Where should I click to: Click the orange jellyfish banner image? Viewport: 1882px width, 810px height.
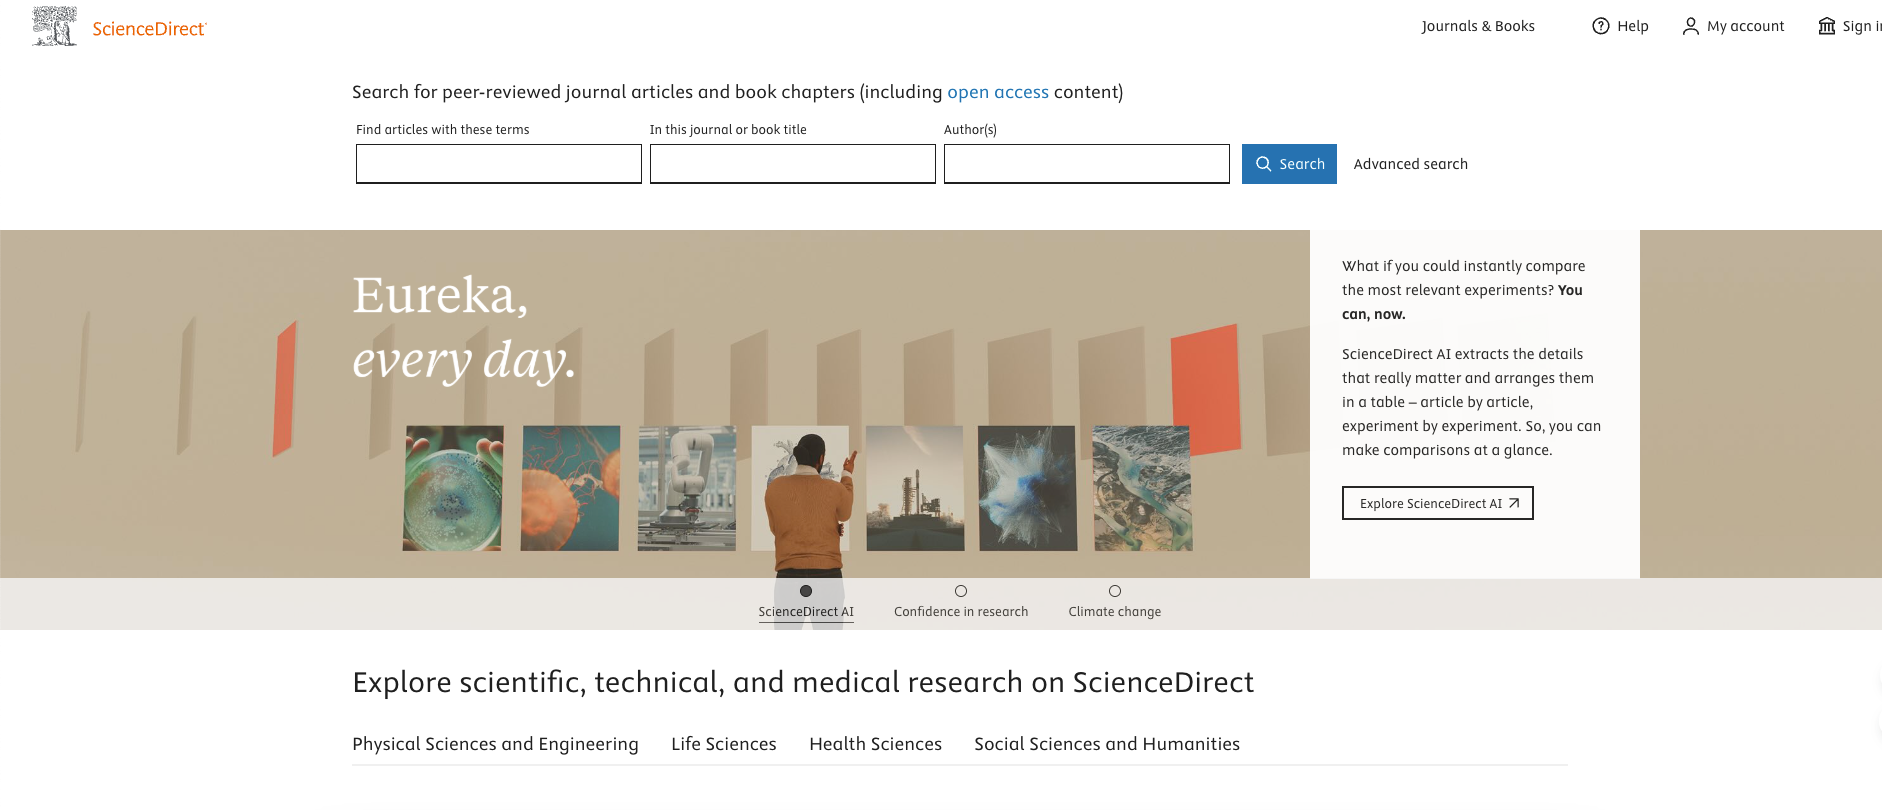(x=570, y=488)
